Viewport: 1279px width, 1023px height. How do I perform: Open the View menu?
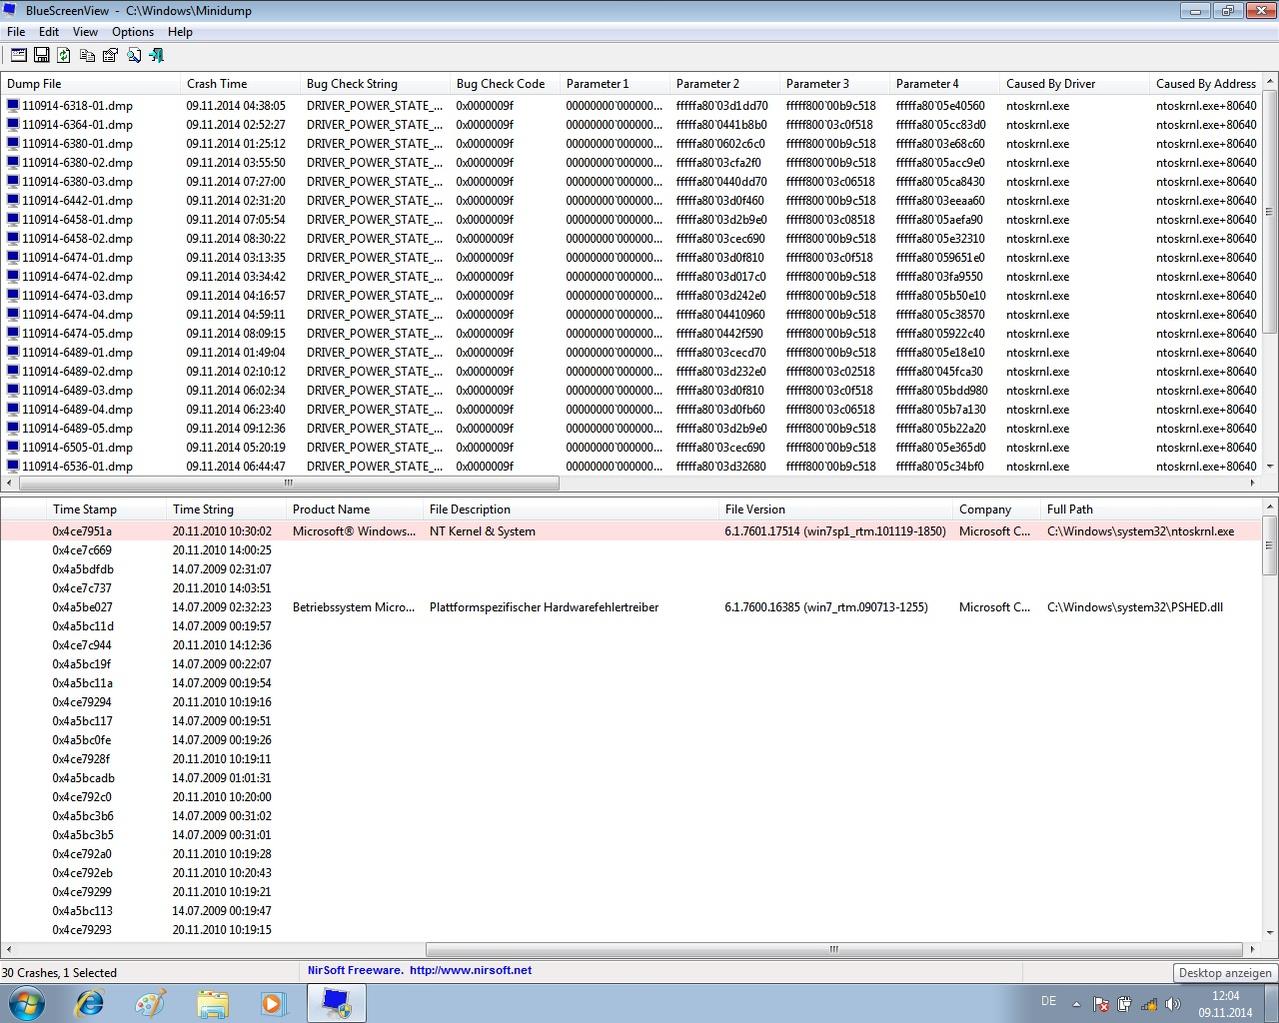pos(85,32)
